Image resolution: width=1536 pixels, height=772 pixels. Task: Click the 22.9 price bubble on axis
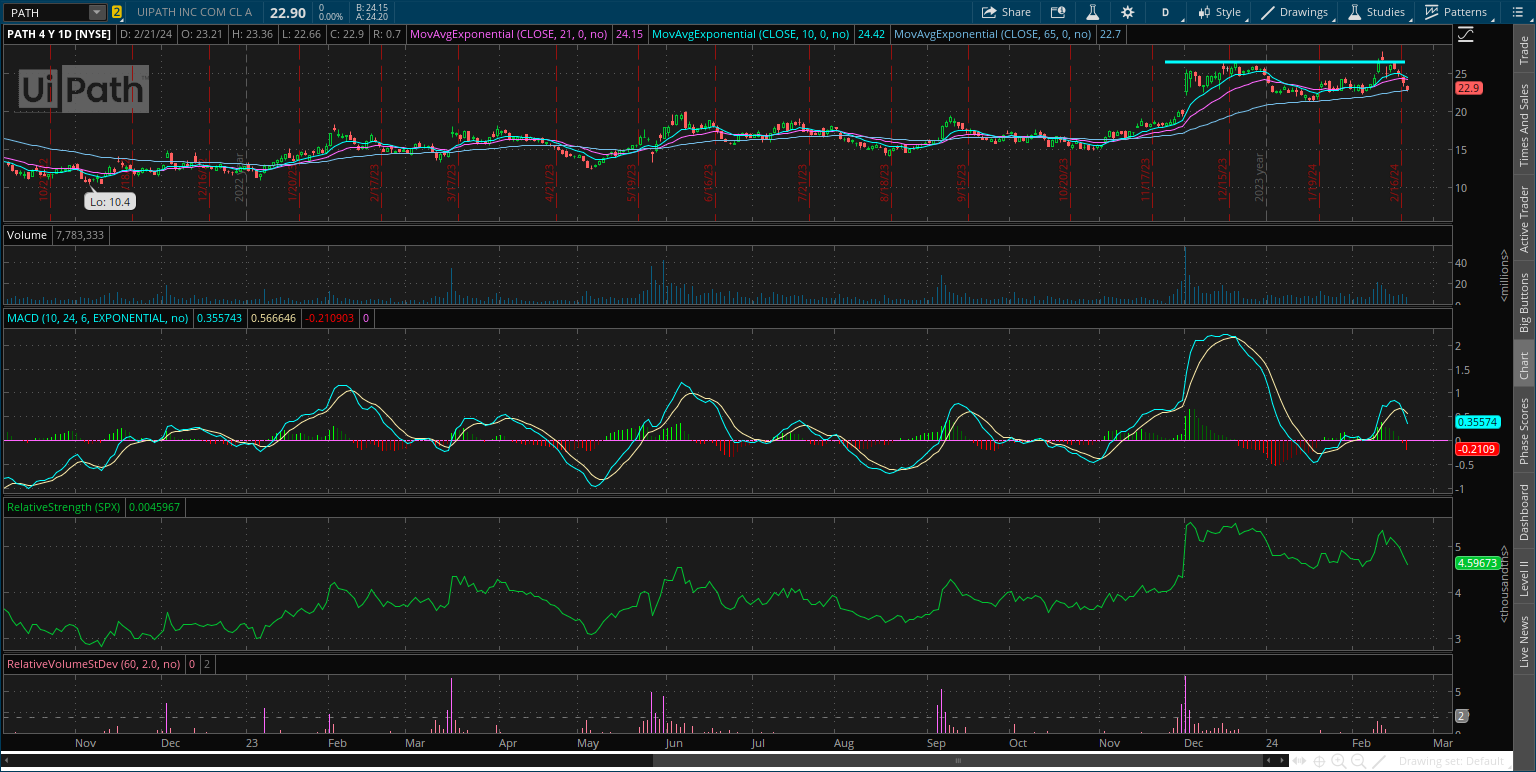pyautogui.click(x=1467, y=88)
